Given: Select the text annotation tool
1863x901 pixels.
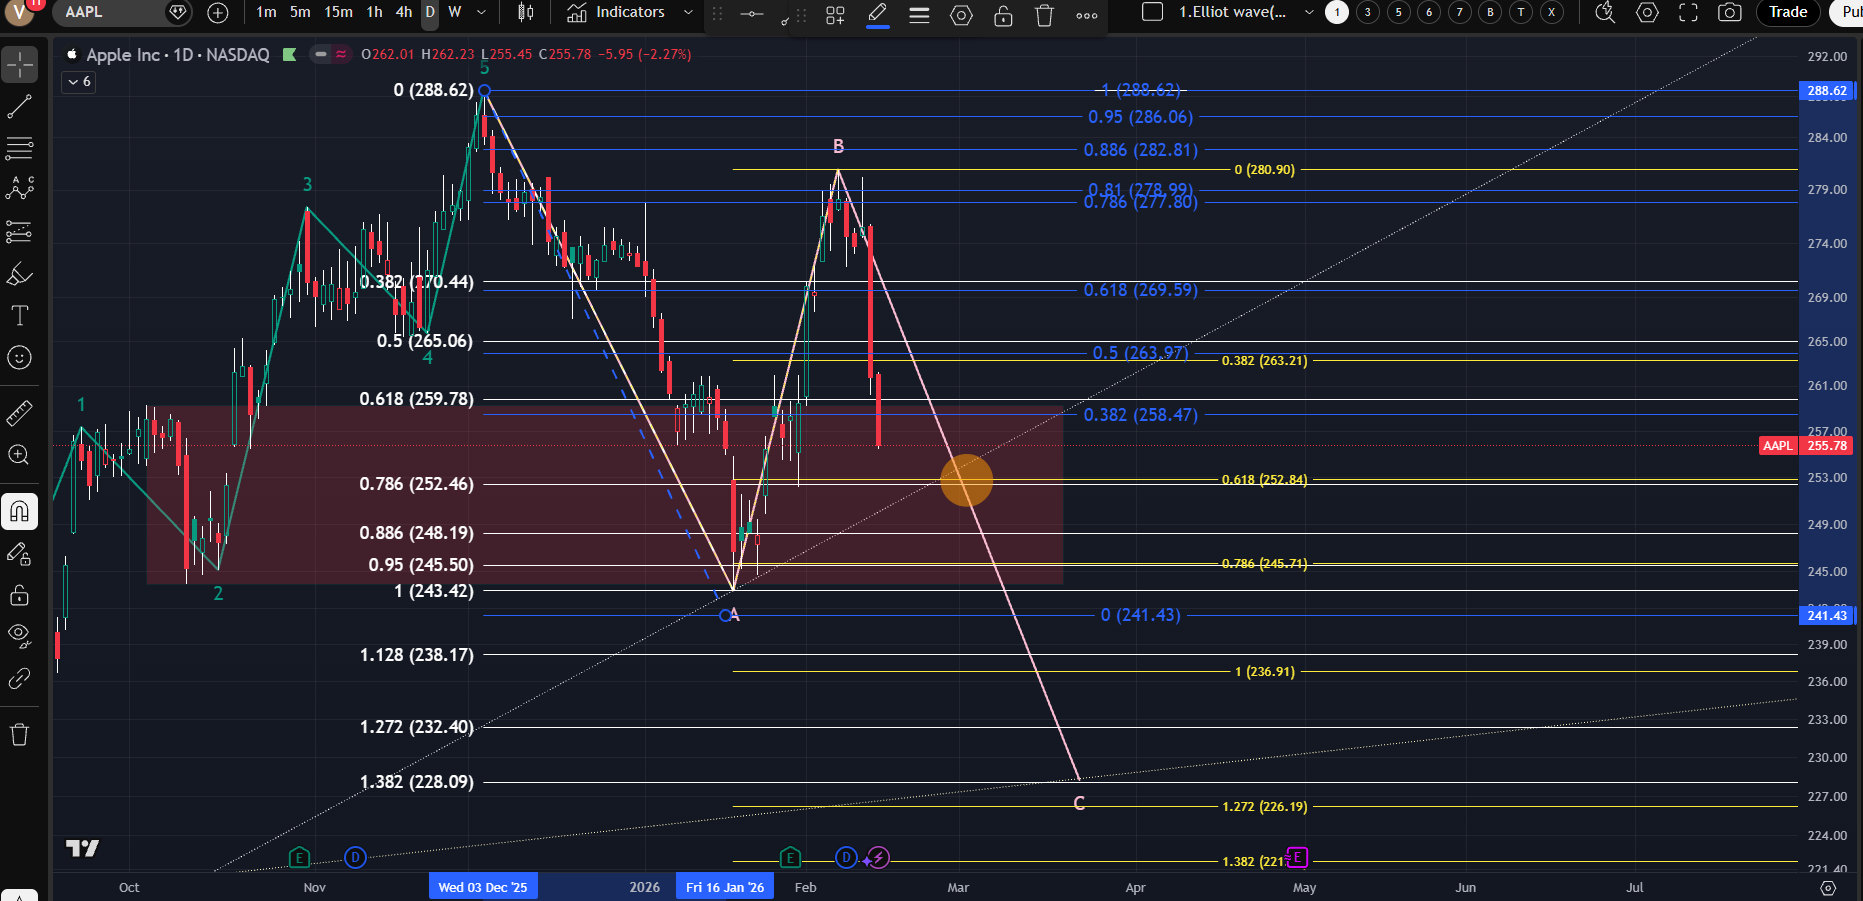Looking at the screenshot, I should coord(19,316).
